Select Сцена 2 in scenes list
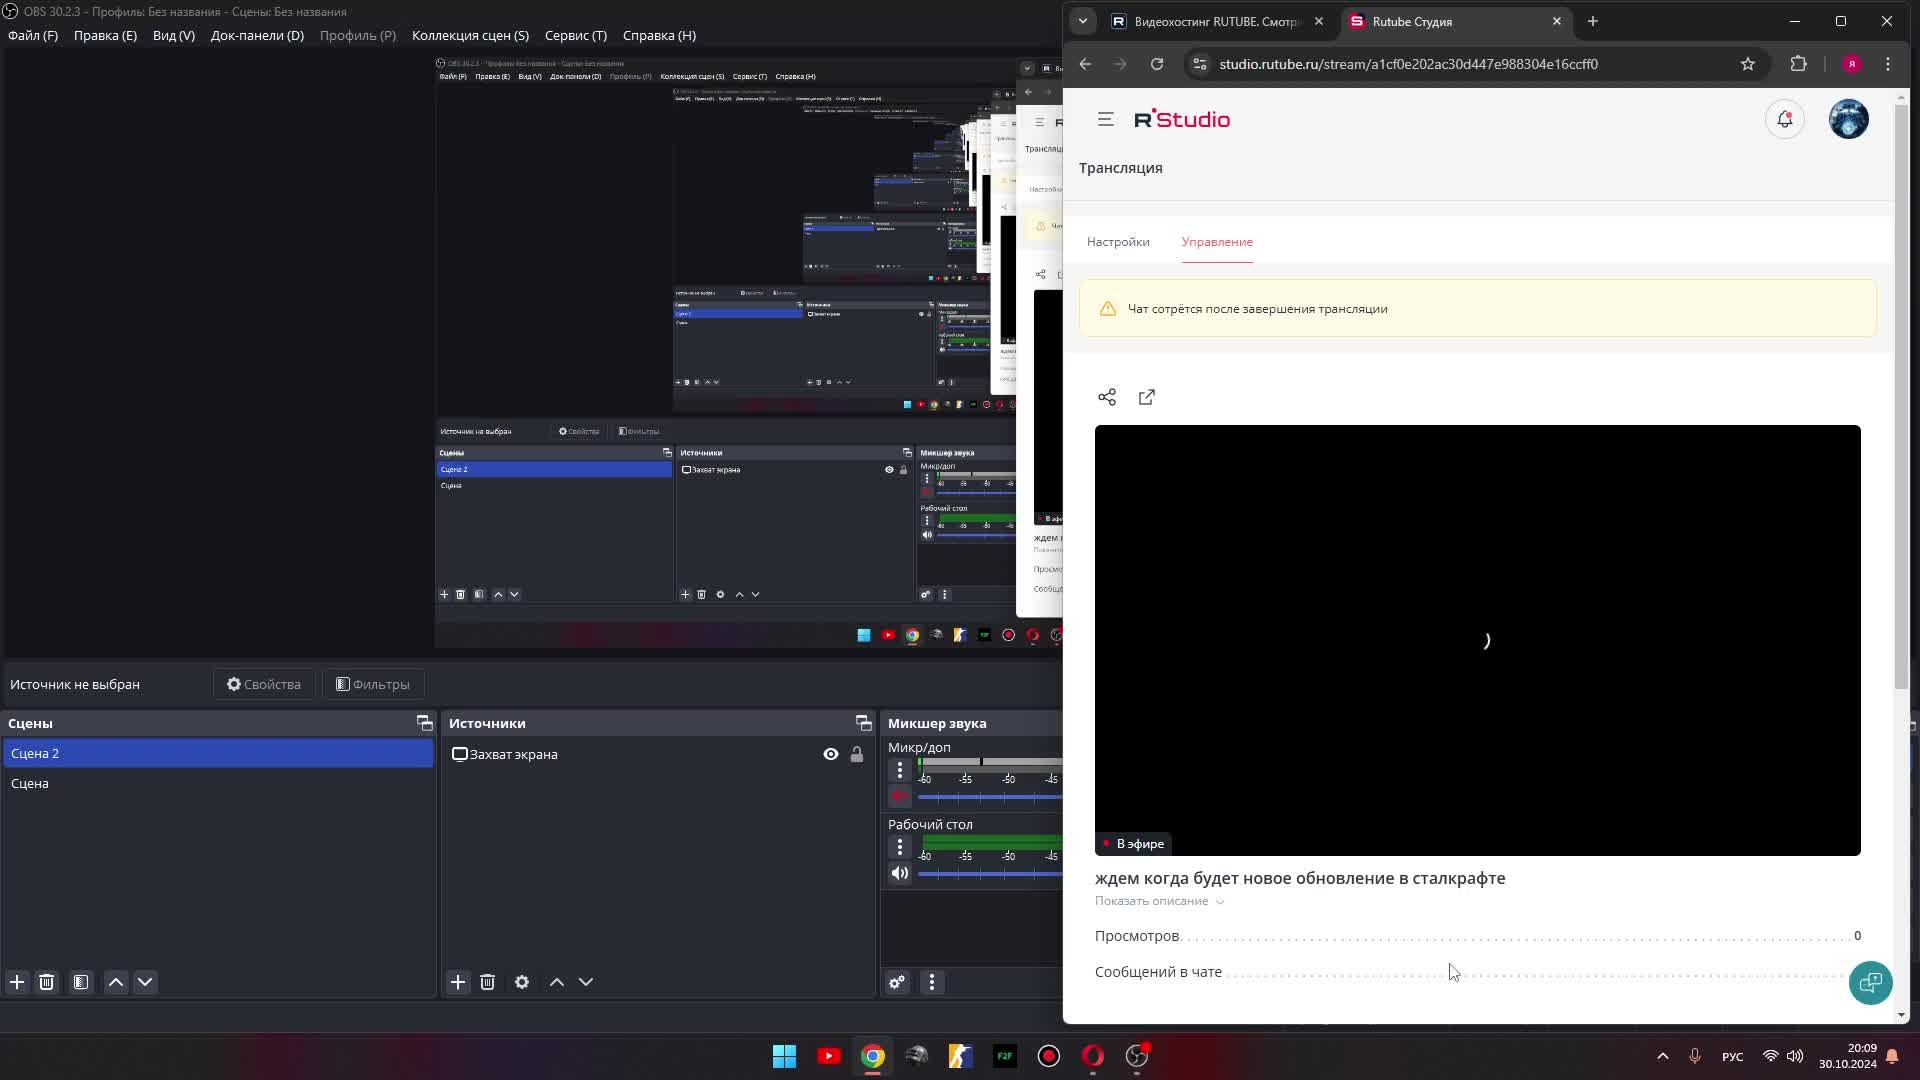 [x=218, y=754]
